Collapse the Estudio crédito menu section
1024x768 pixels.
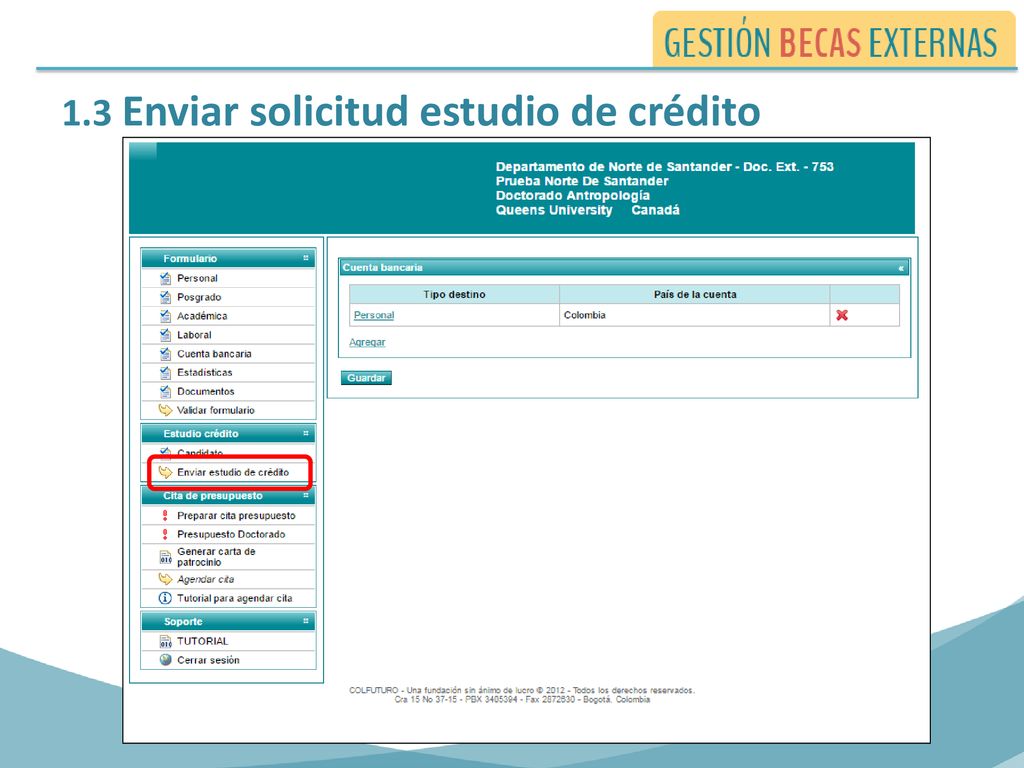point(305,434)
